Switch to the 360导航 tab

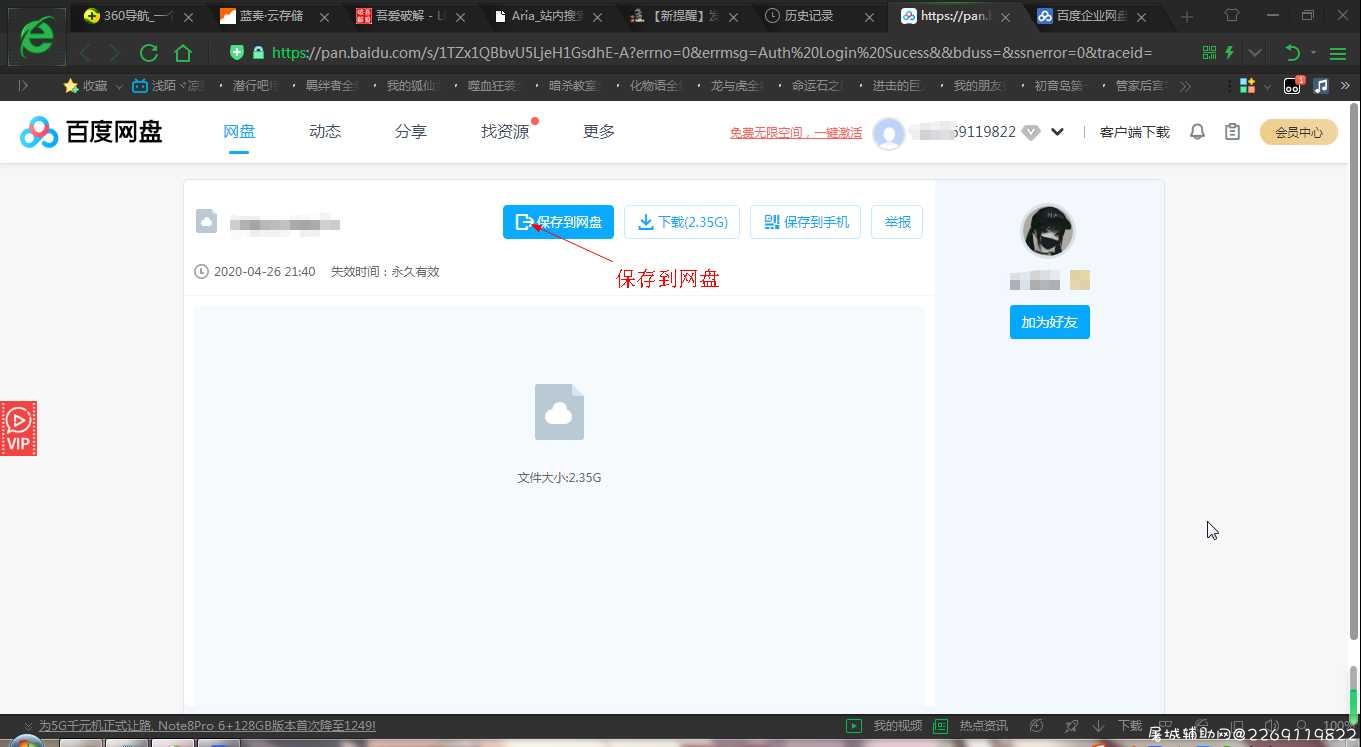click(138, 16)
